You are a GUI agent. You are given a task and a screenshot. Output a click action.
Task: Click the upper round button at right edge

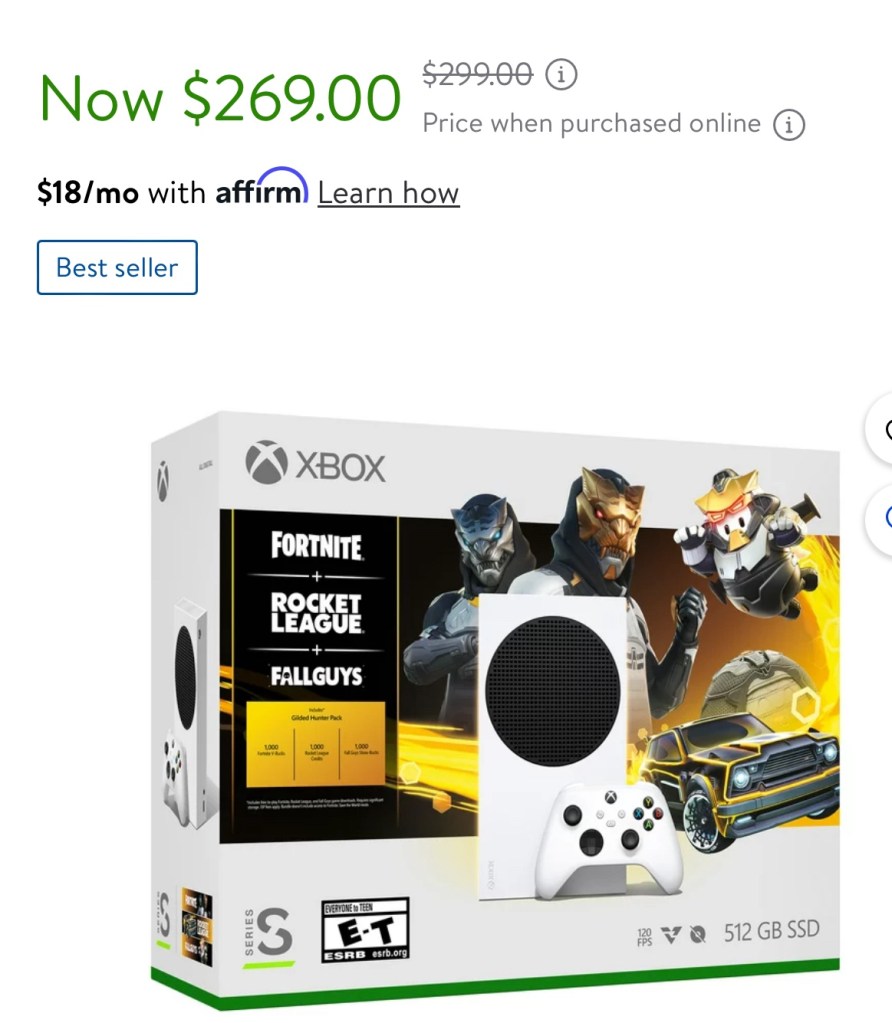[x=880, y=429]
